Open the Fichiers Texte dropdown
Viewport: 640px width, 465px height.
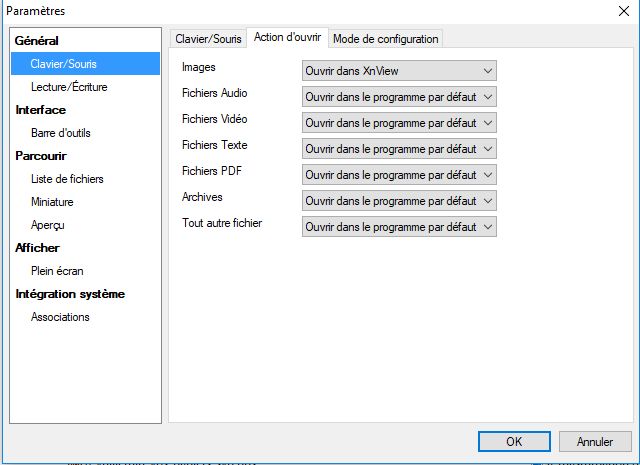[x=399, y=149]
